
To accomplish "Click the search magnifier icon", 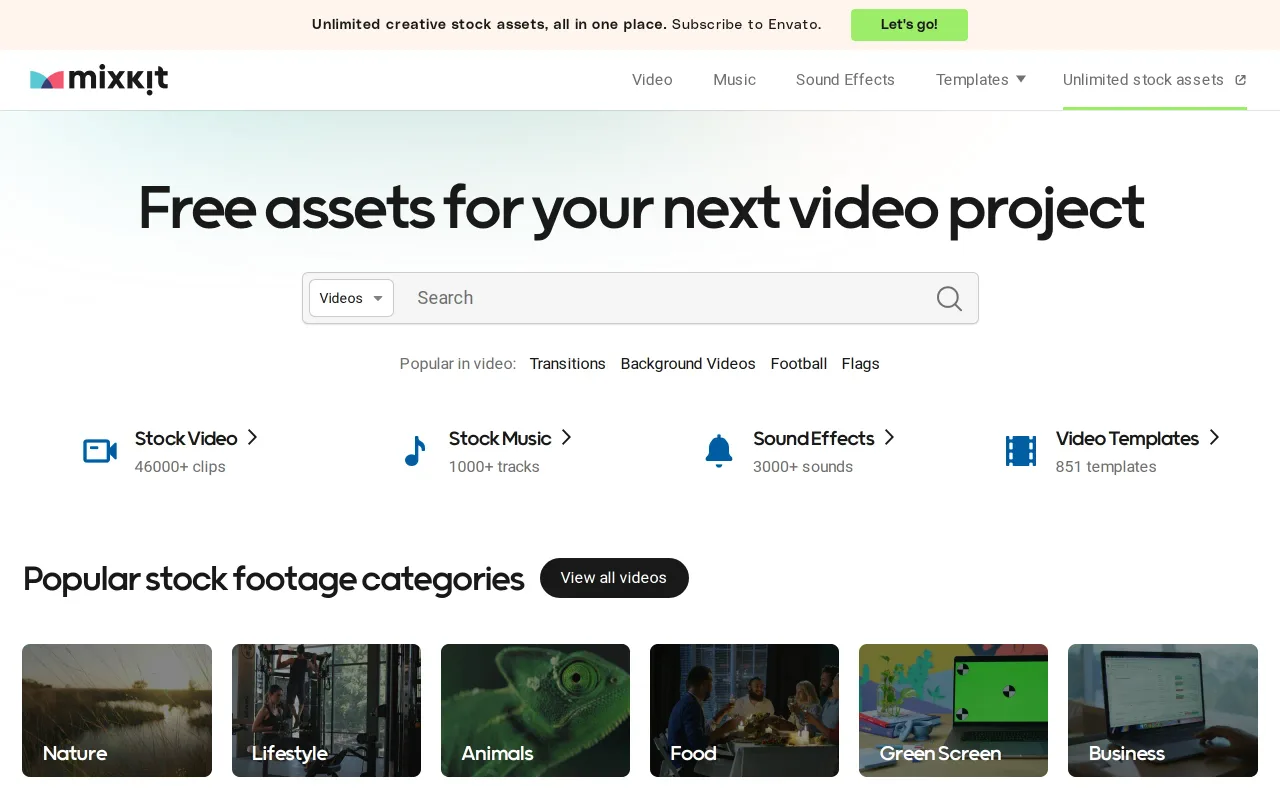I will coord(949,298).
